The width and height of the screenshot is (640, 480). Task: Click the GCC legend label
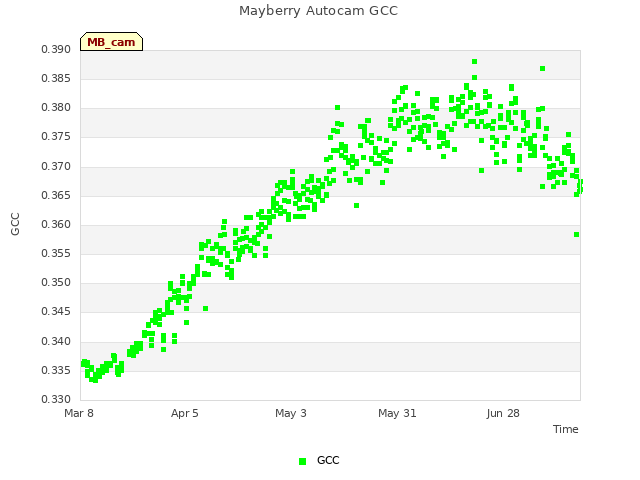[328, 460]
